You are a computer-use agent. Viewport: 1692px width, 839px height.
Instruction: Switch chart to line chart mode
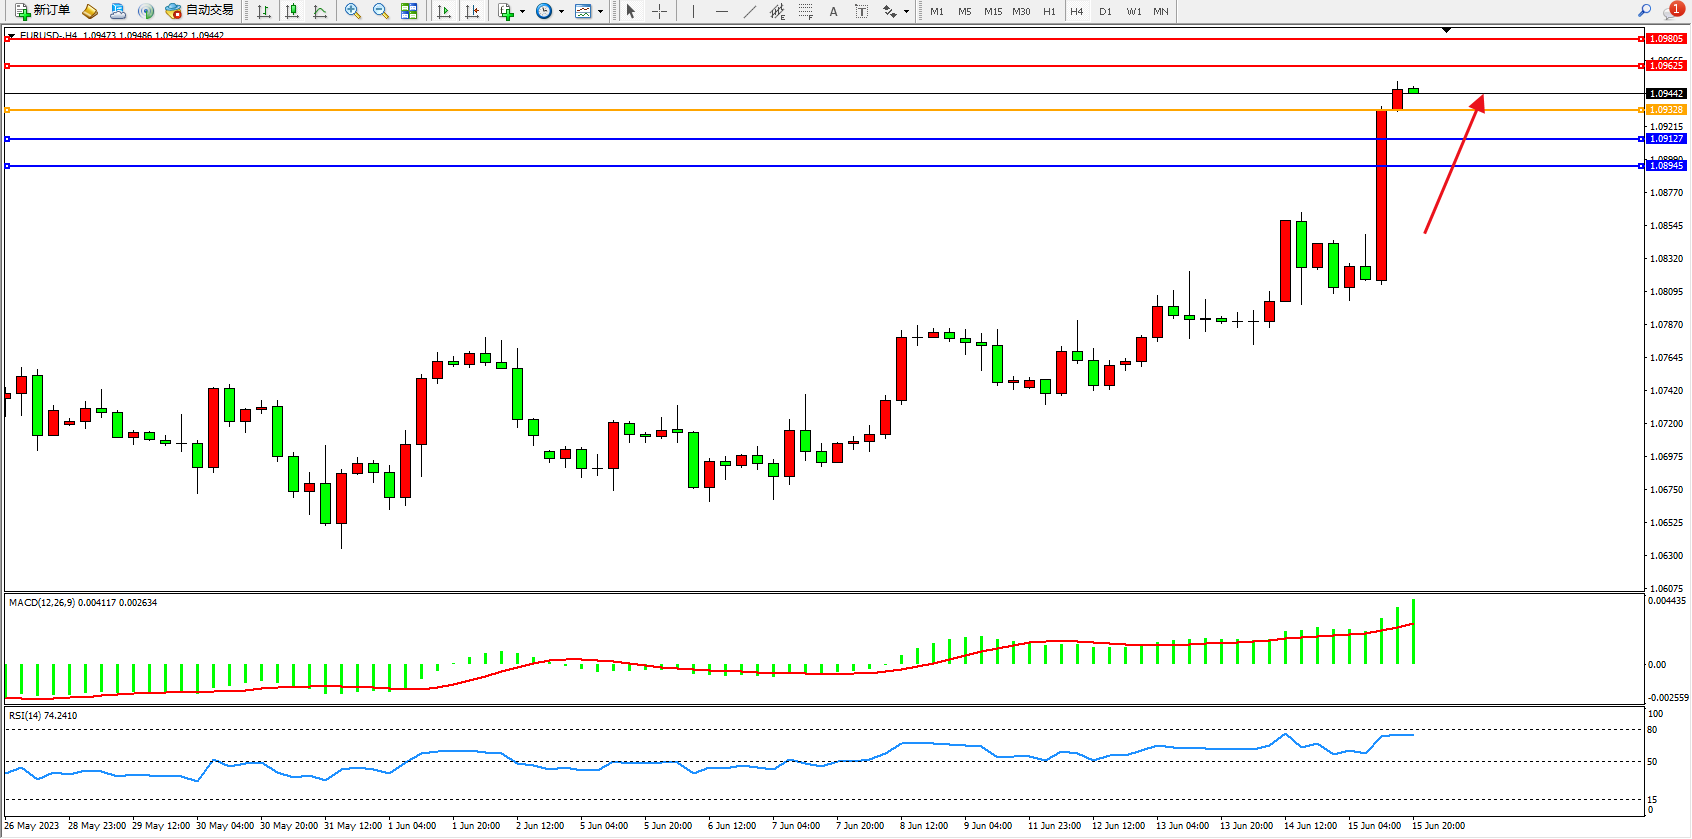(320, 11)
